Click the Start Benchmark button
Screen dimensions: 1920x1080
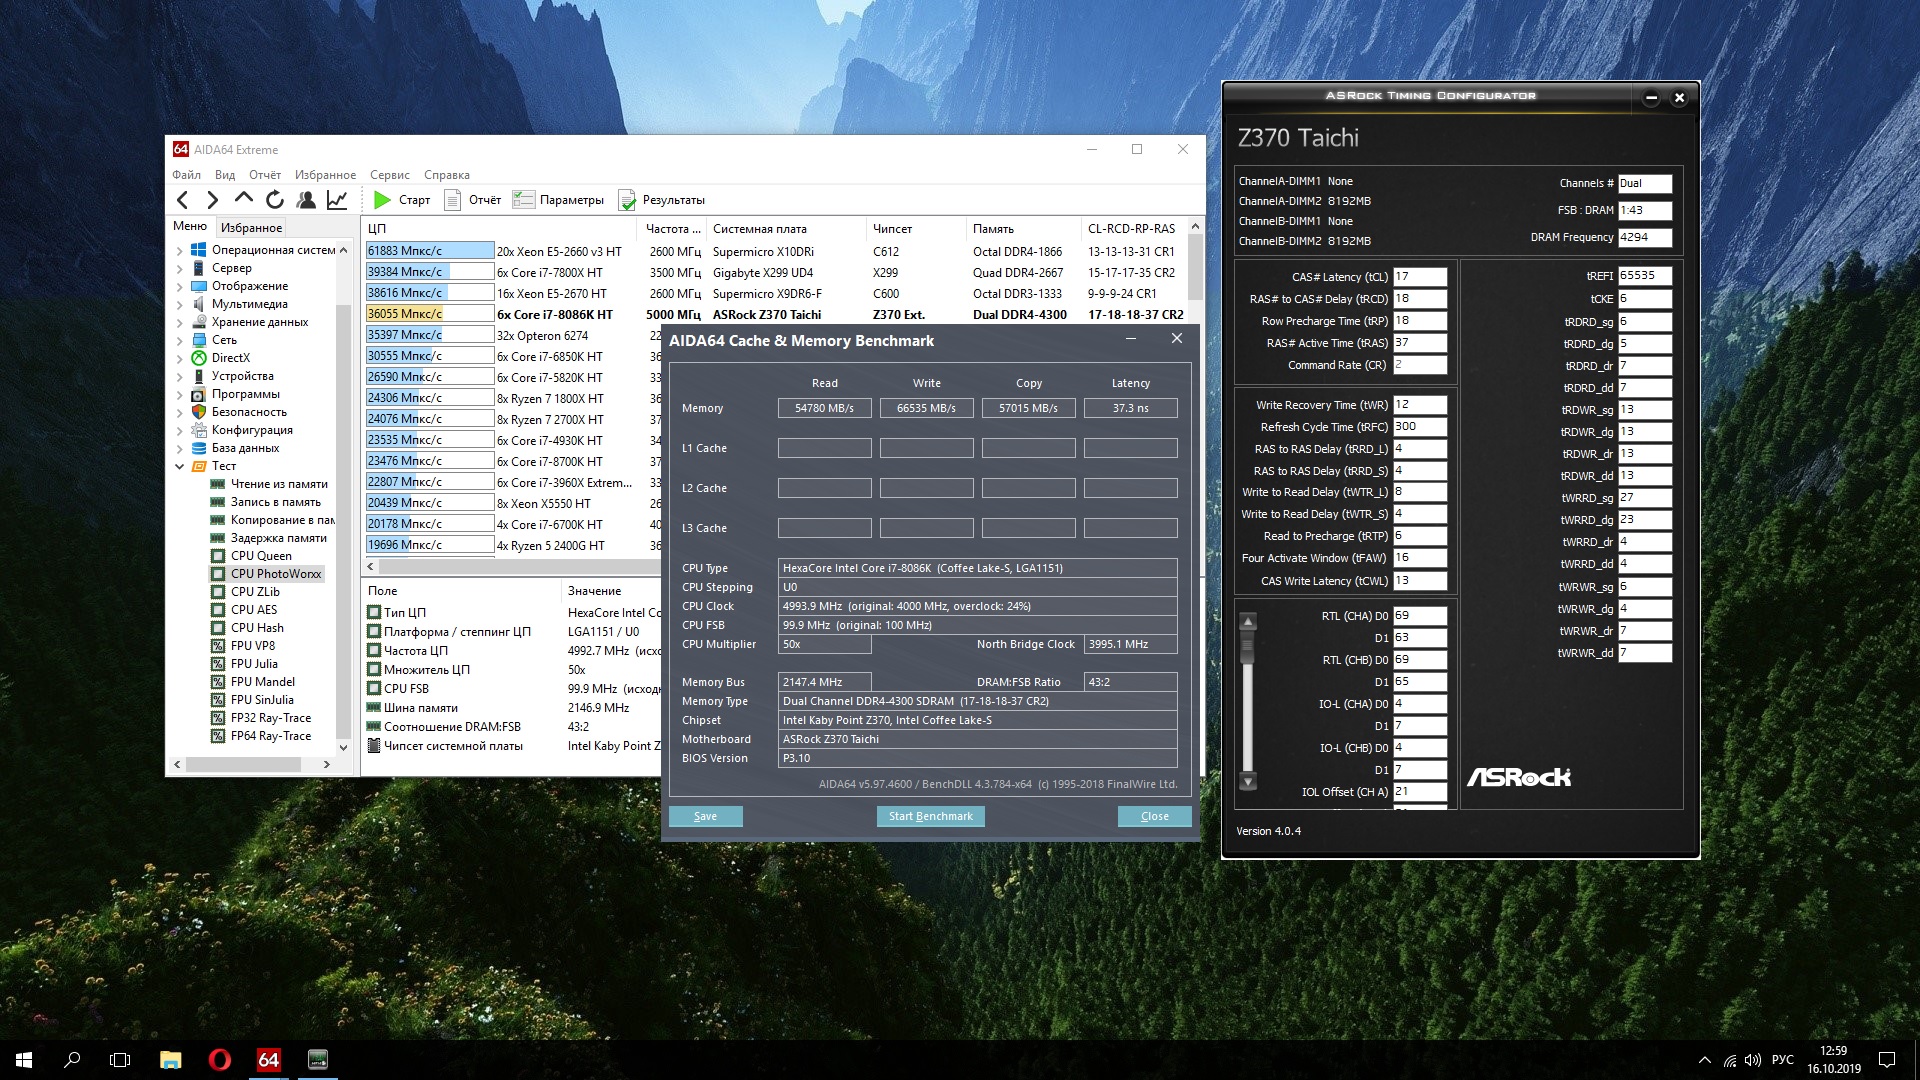[x=930, y=816]
